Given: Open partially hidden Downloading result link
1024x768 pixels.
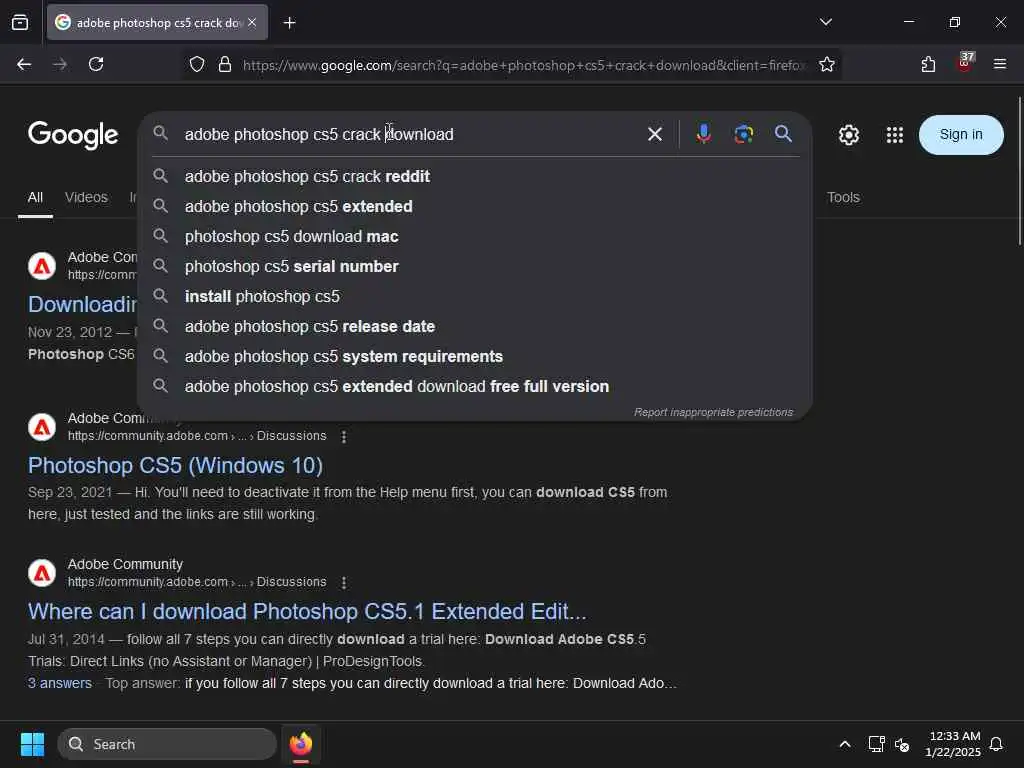Looking at the screenshot, I should coord(82,304).
